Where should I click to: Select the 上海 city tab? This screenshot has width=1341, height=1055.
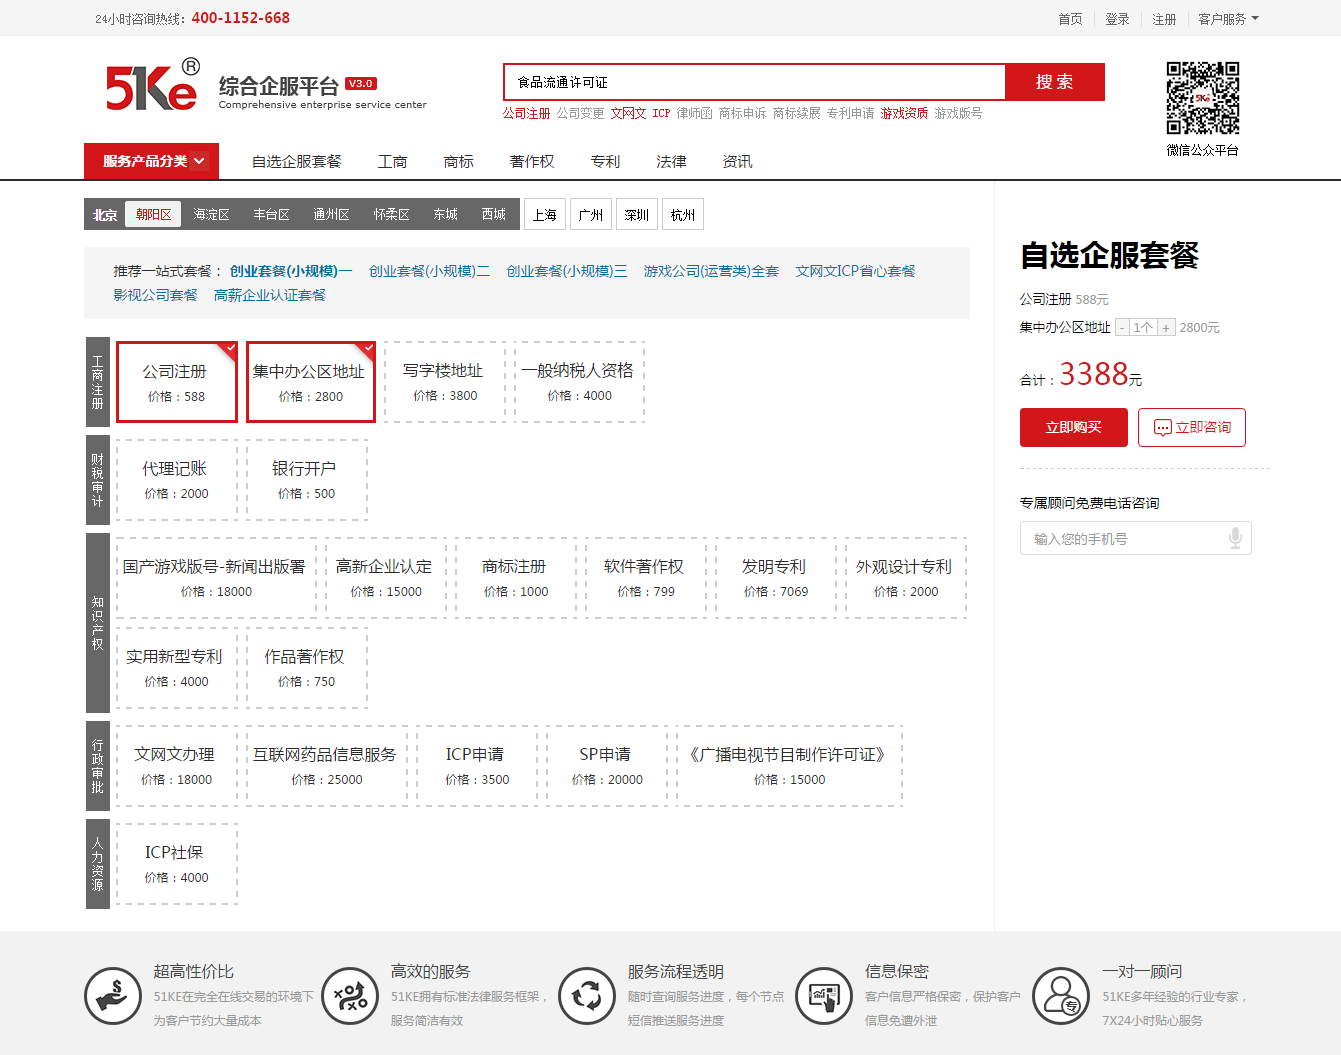tap(545, 214)
